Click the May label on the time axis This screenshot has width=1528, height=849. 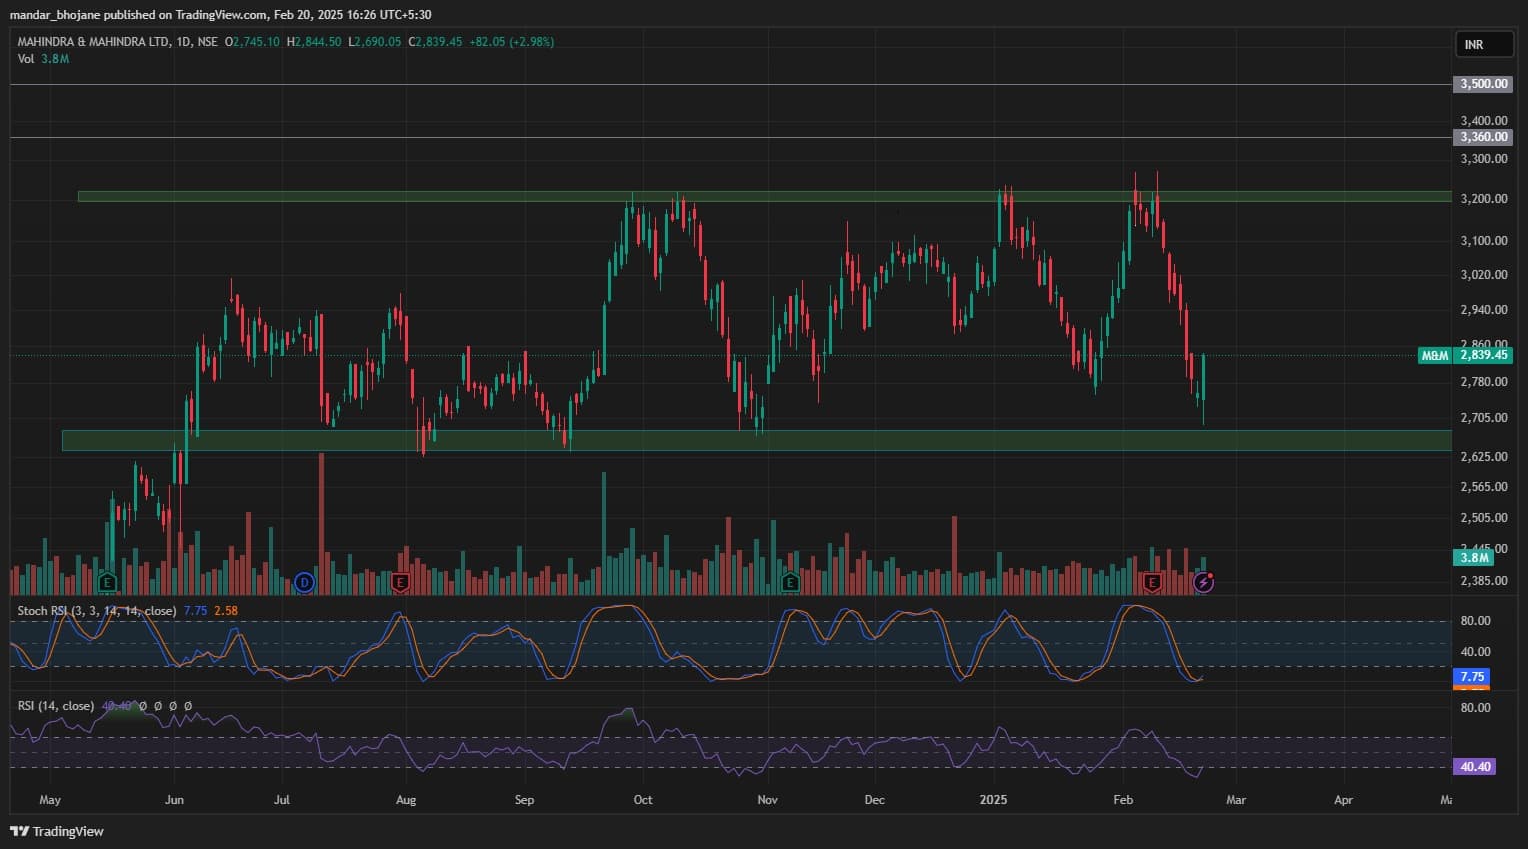pyautogui.click(x=50, y=800)
